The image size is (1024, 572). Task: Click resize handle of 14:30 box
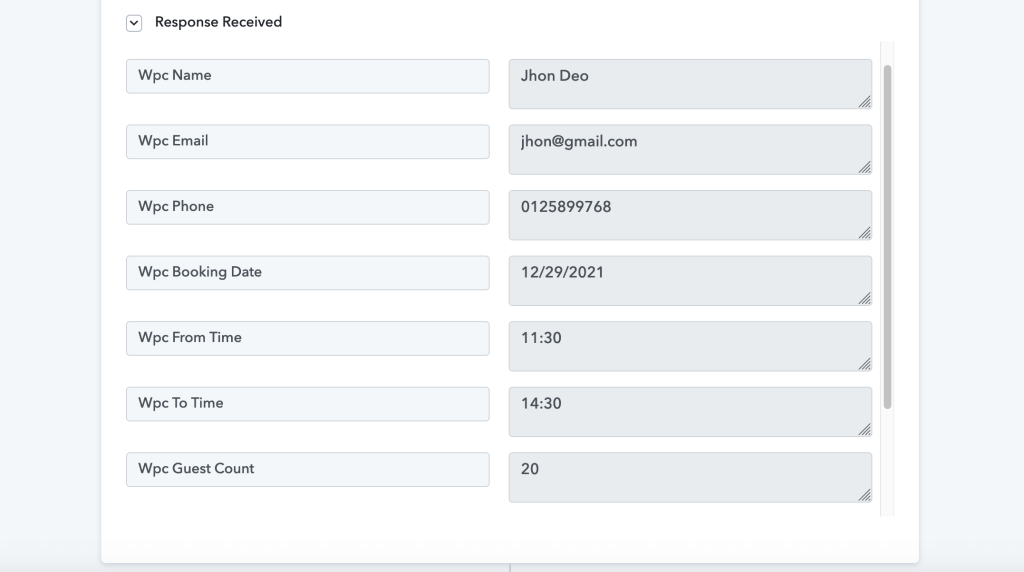click(865, 430)
